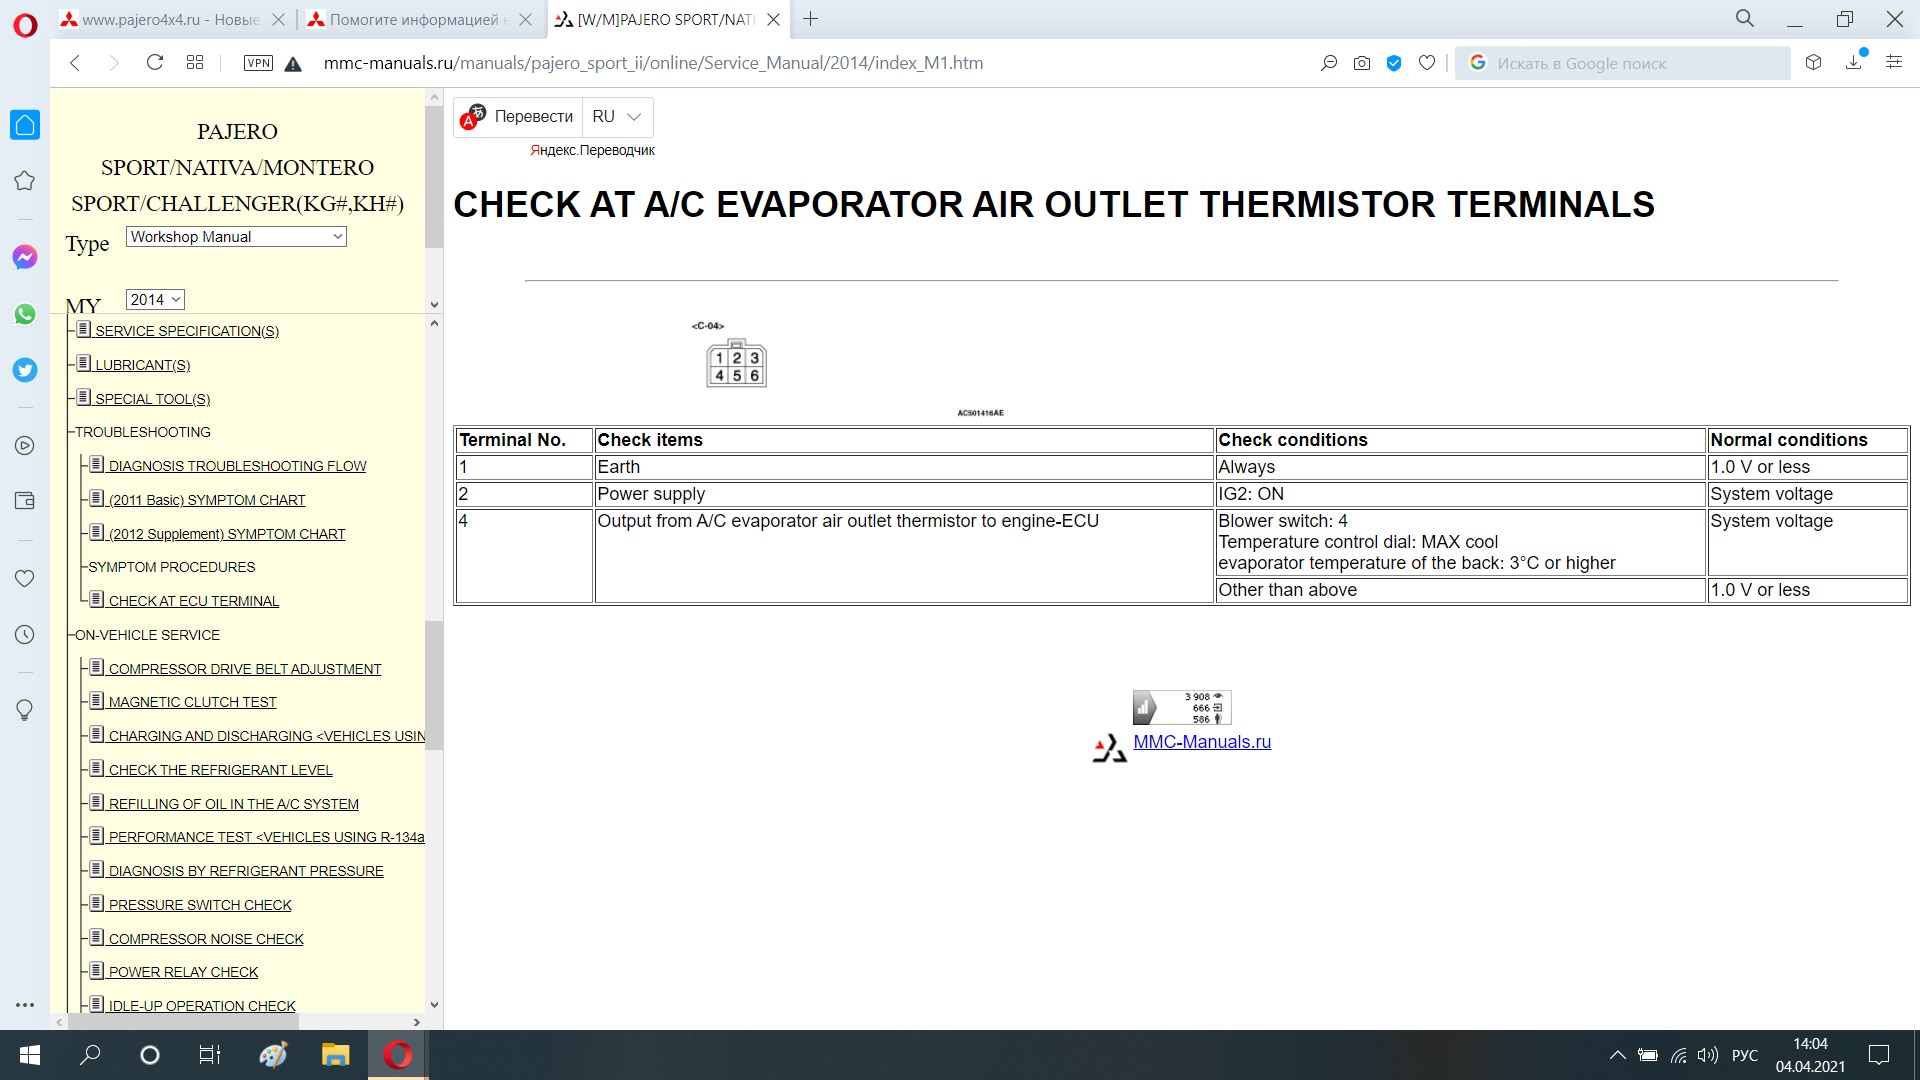Viewport: 1920px width, 1080px height.
Task: Open Messenger in Opera sidebar
Action: coord(25,257)
